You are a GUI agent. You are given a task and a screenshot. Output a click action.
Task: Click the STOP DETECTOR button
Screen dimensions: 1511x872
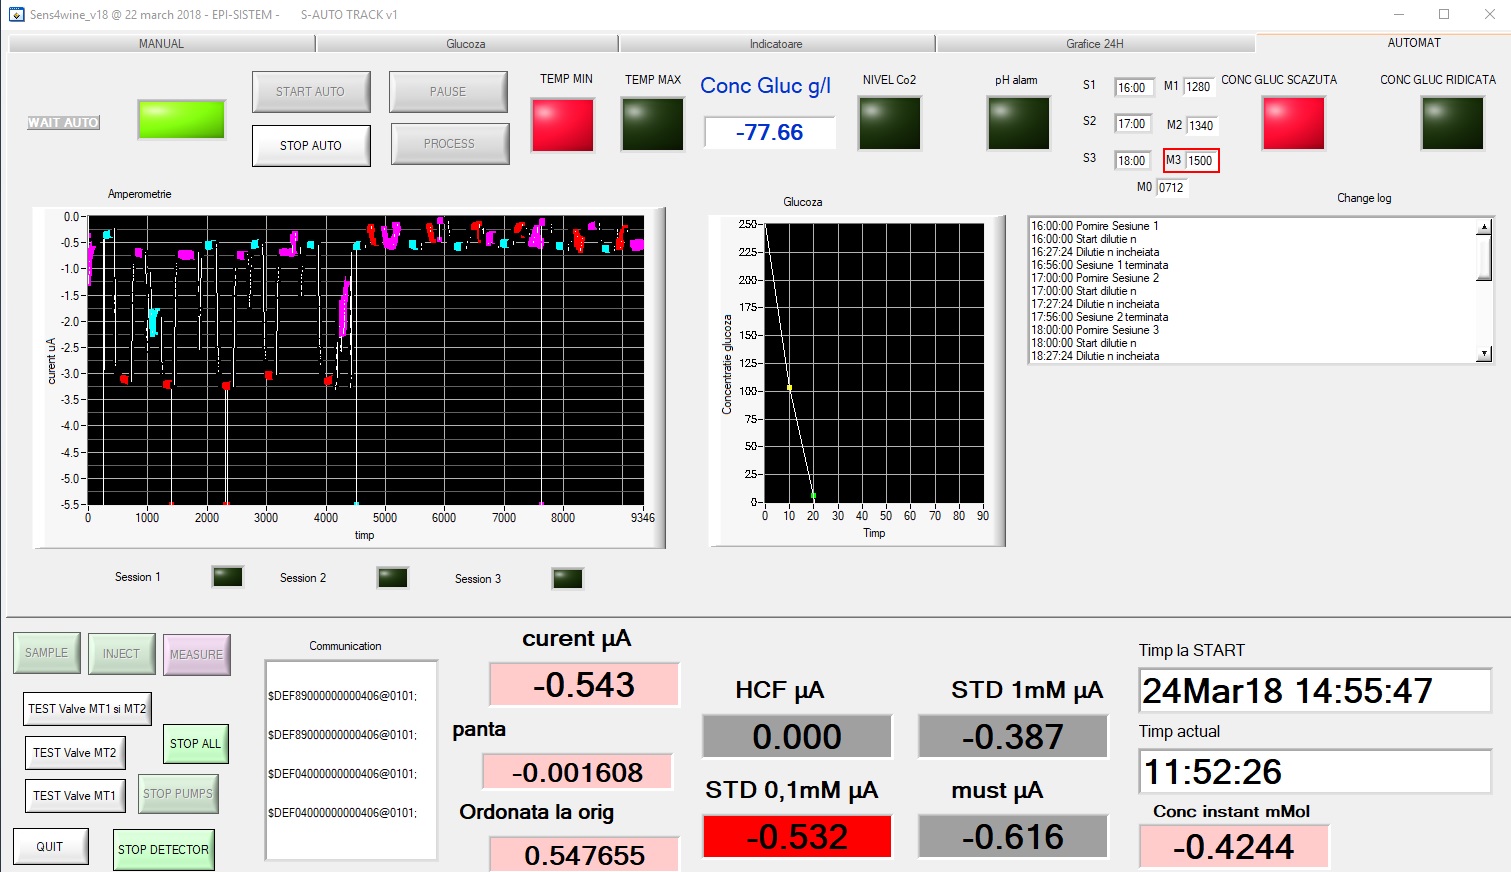click(x=164, y=850)
